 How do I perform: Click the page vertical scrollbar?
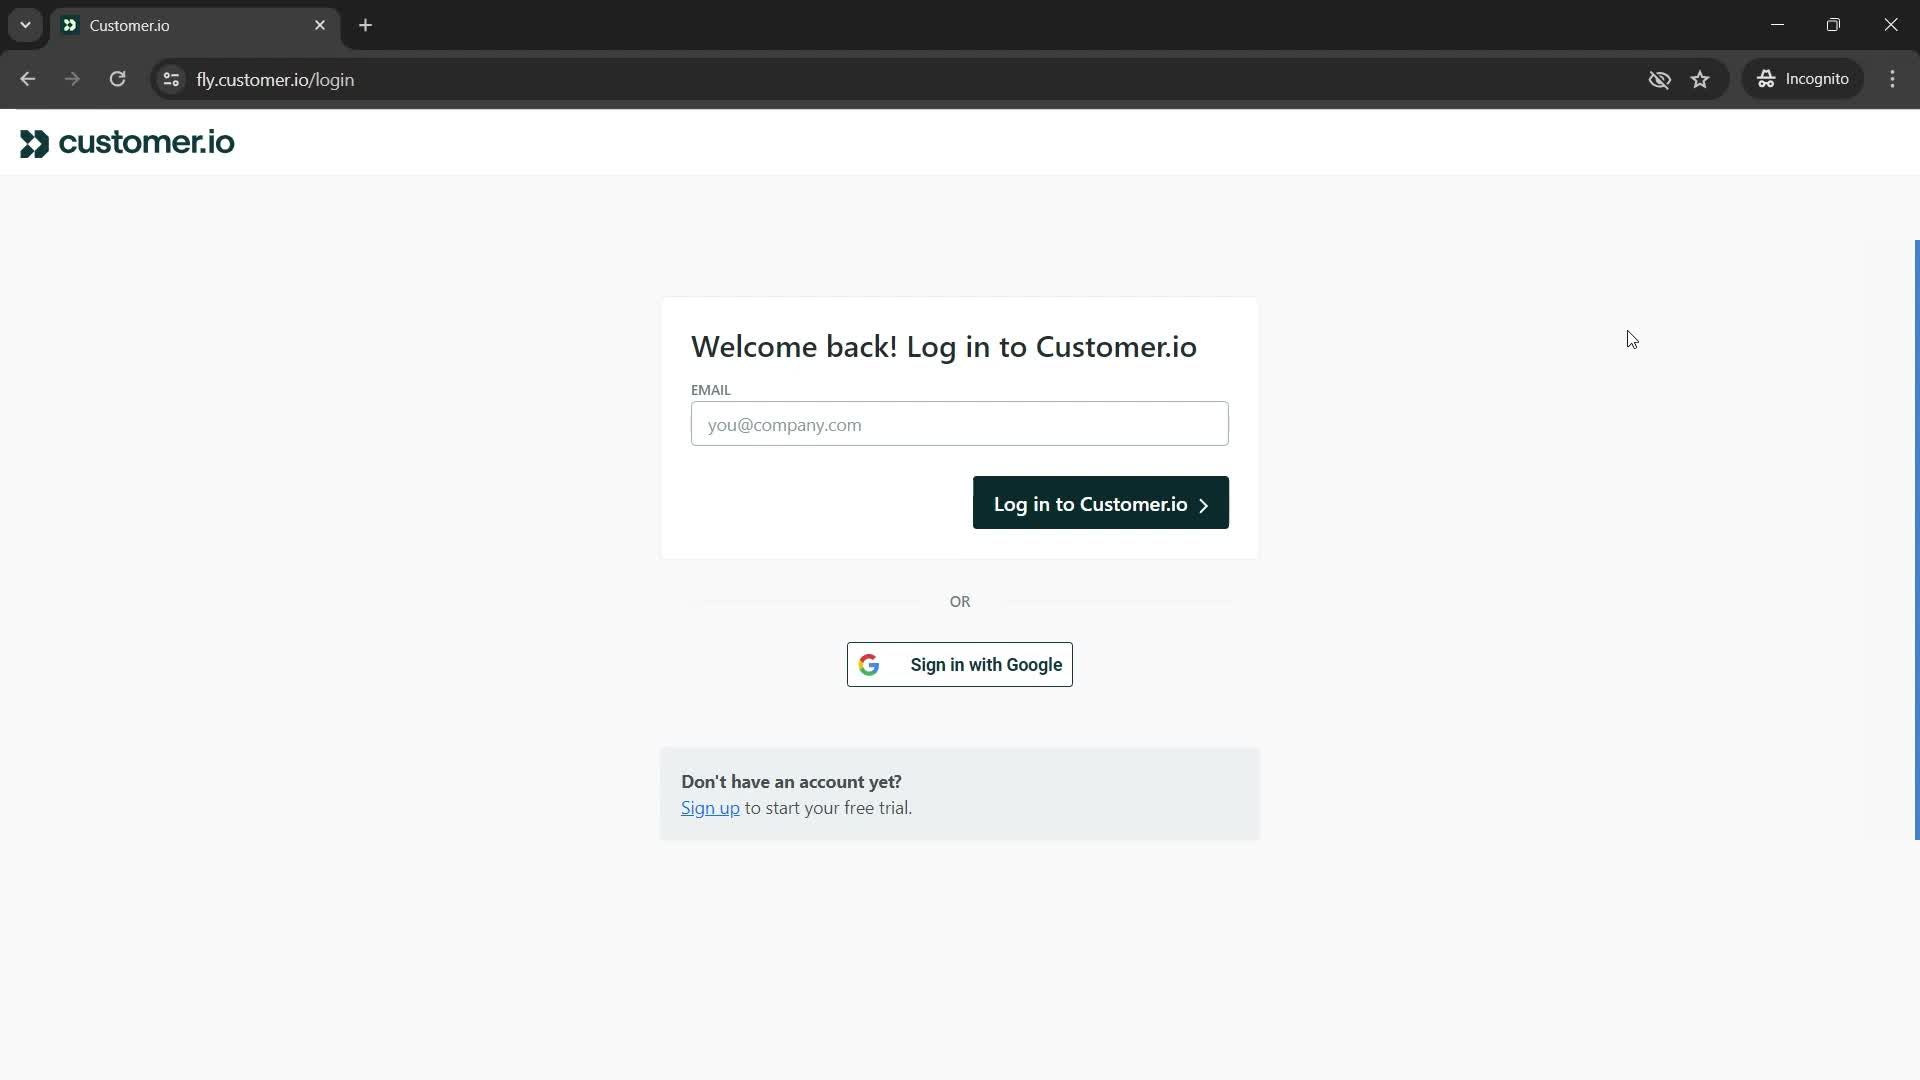click(1916, 540)
